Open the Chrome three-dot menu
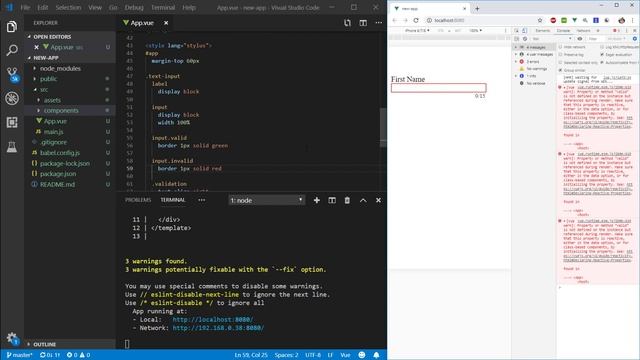 633,20
